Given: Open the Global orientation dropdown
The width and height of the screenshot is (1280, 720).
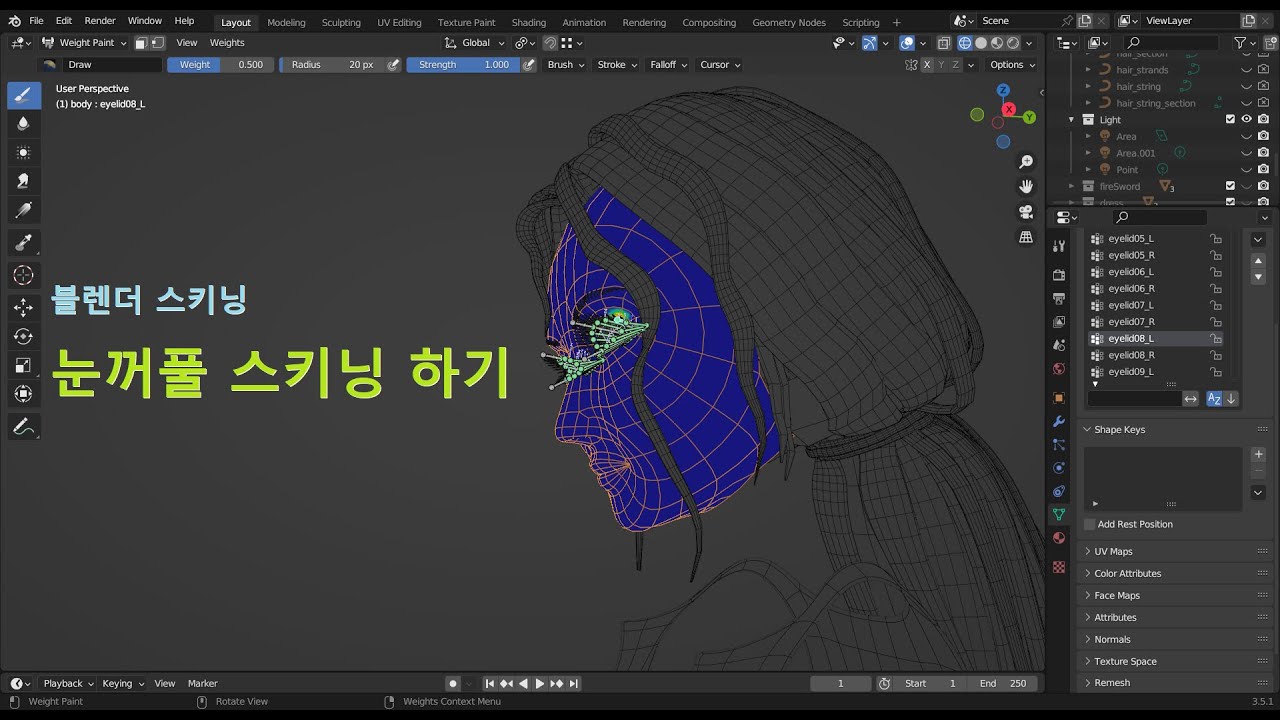Looking at the screenshot, I should [475, 43].
